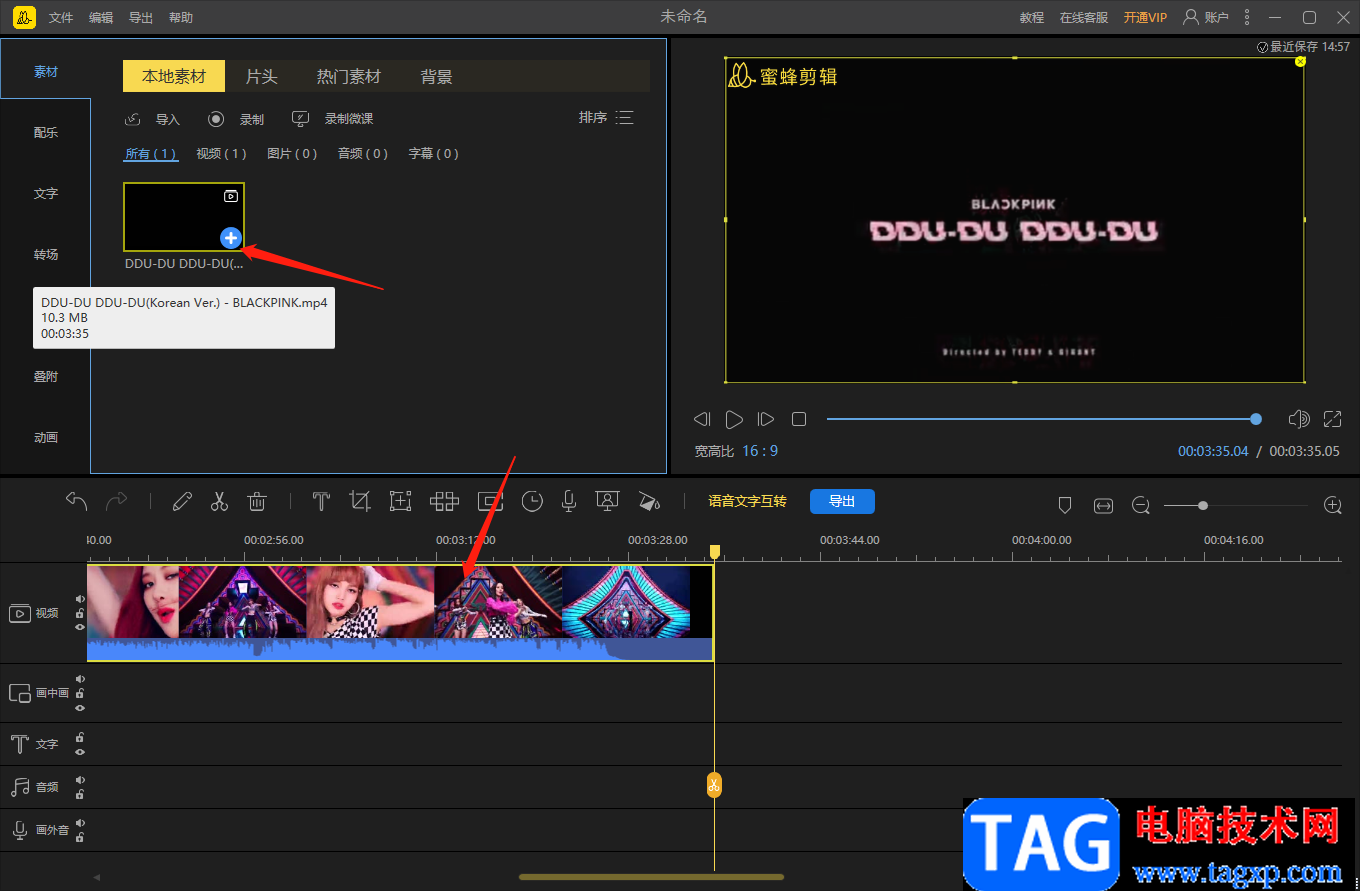
Task: Split the clip with the scissors tool
Action: click(x=220, y=501)
